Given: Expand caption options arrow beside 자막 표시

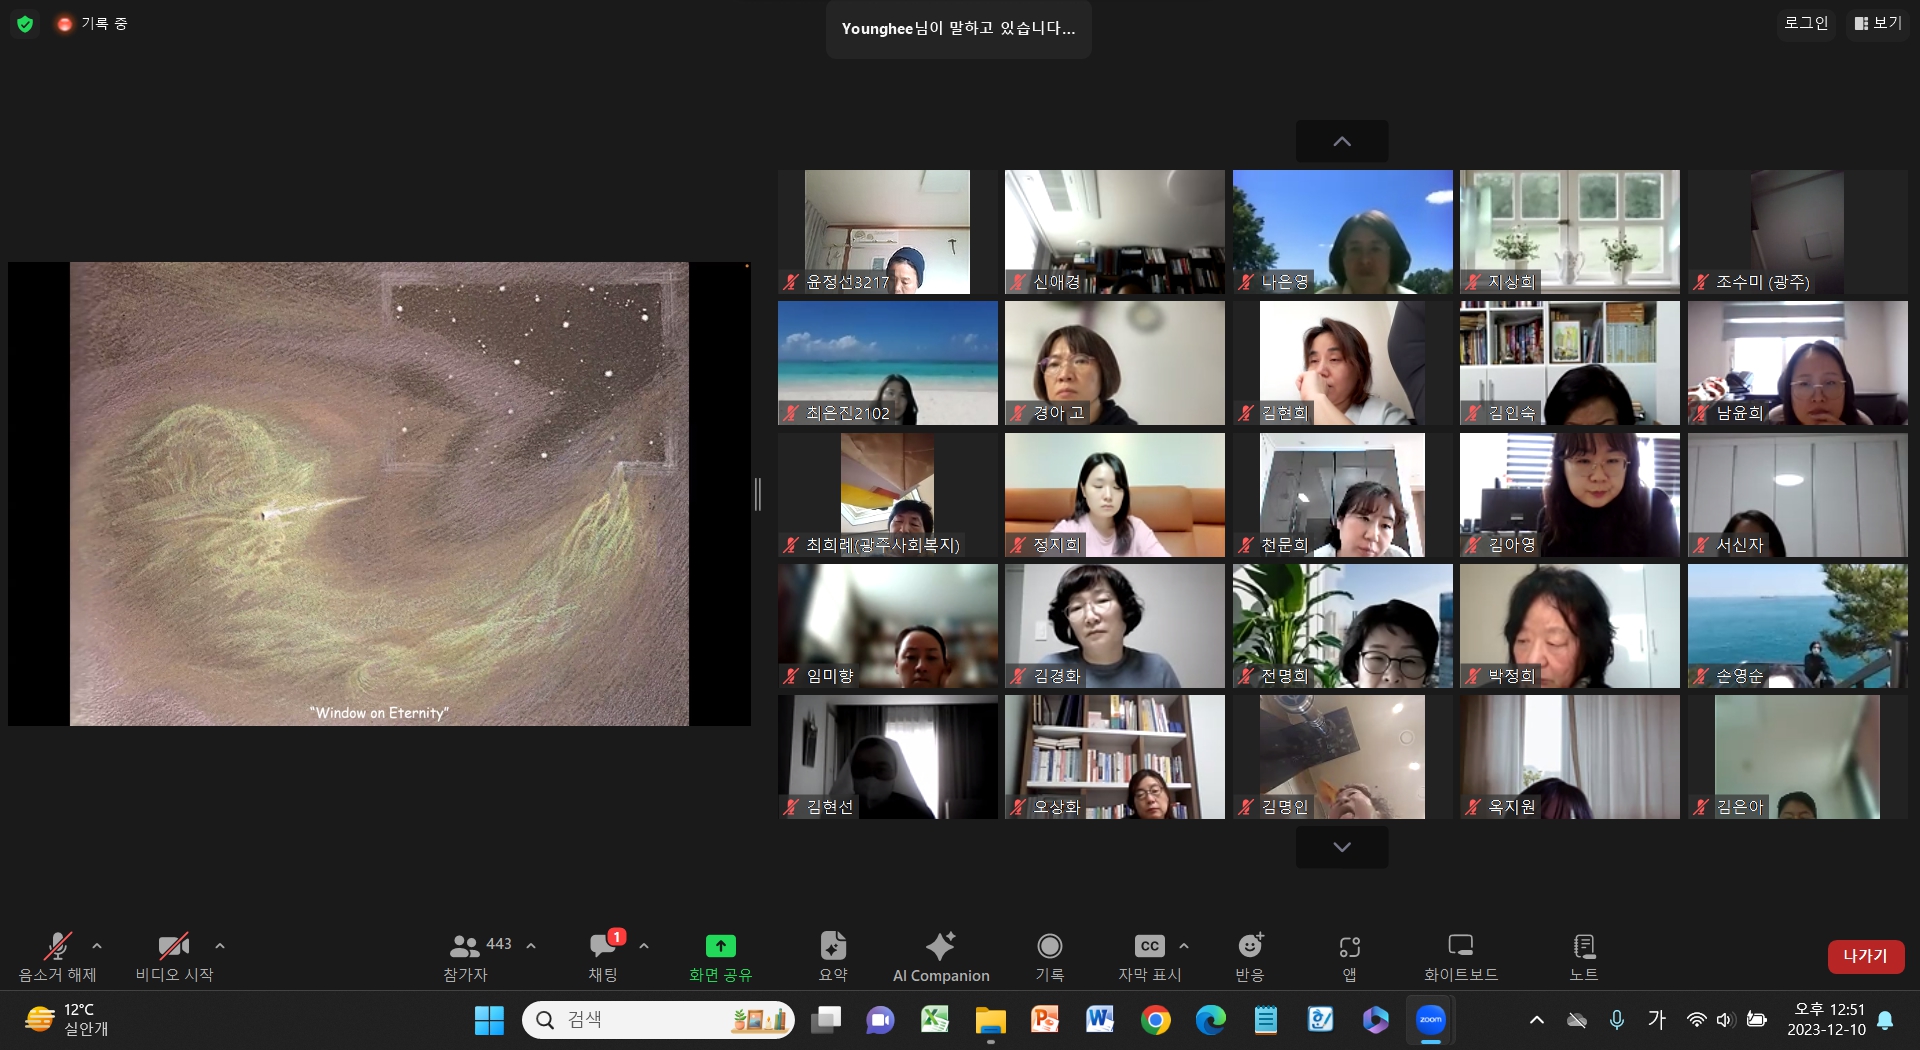Looking at the screenshot, I should [1184, 945].
